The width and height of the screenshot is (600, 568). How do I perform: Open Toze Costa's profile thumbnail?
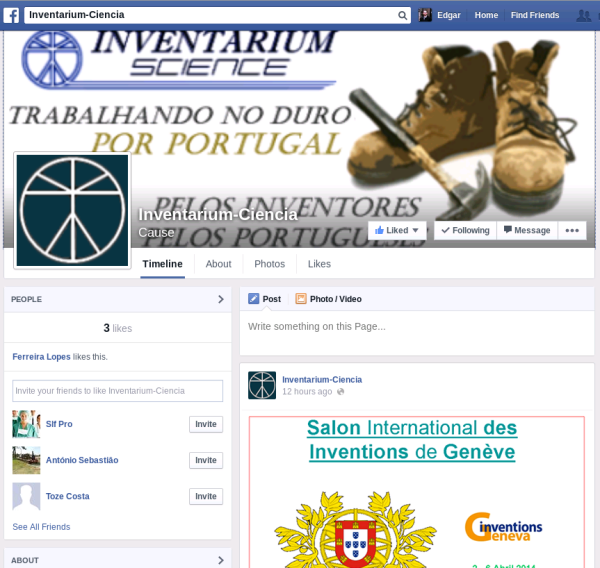[26, 496]
